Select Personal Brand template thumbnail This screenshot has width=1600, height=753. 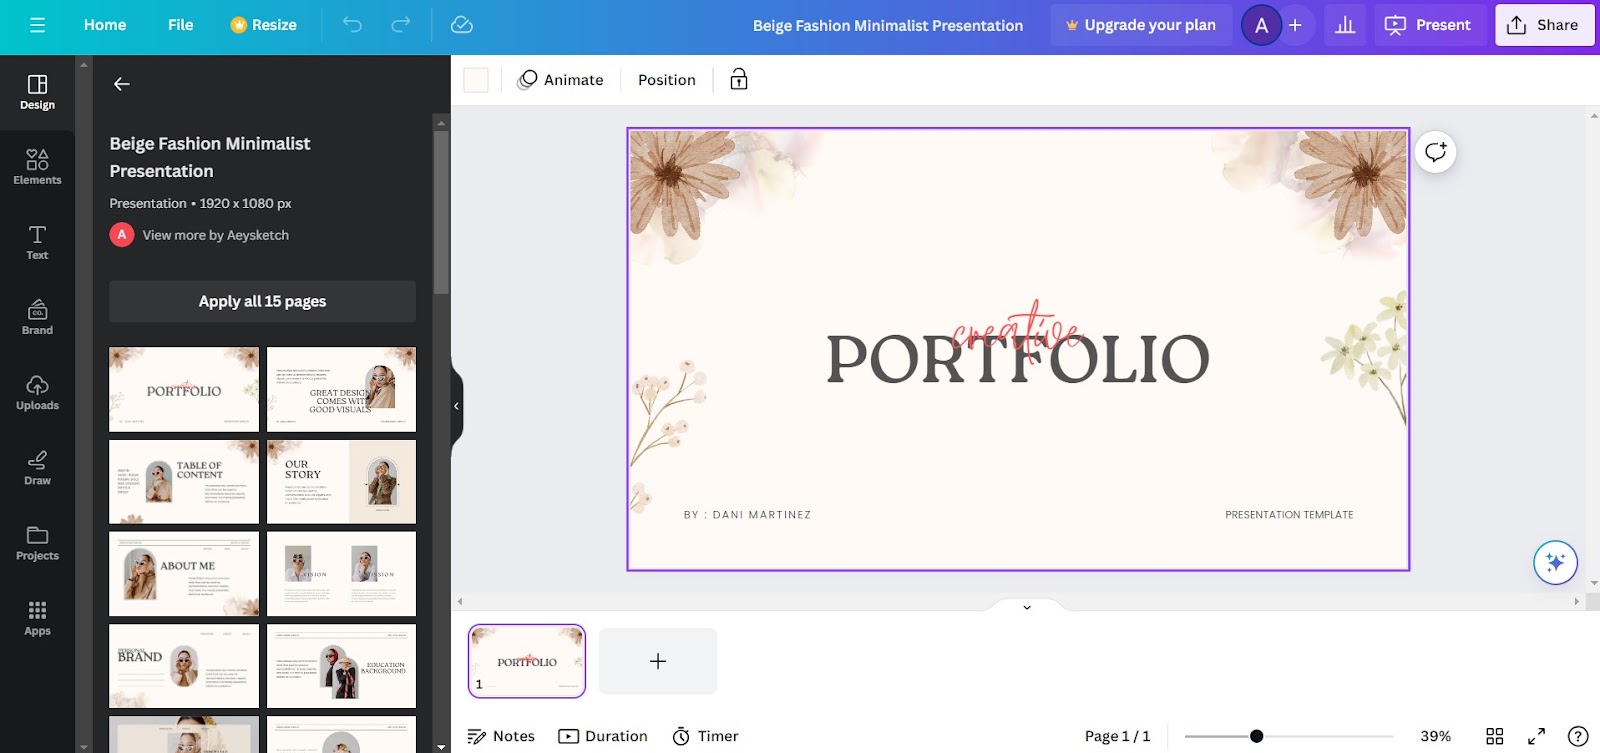[x=184, y=666]
